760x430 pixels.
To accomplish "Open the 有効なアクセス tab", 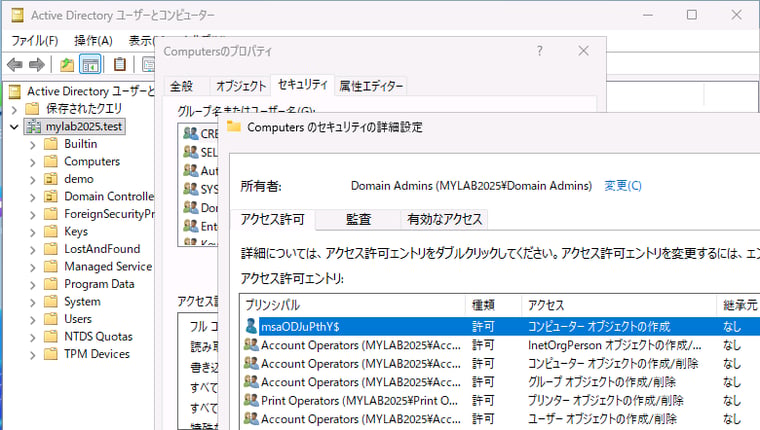I will 444,219.
